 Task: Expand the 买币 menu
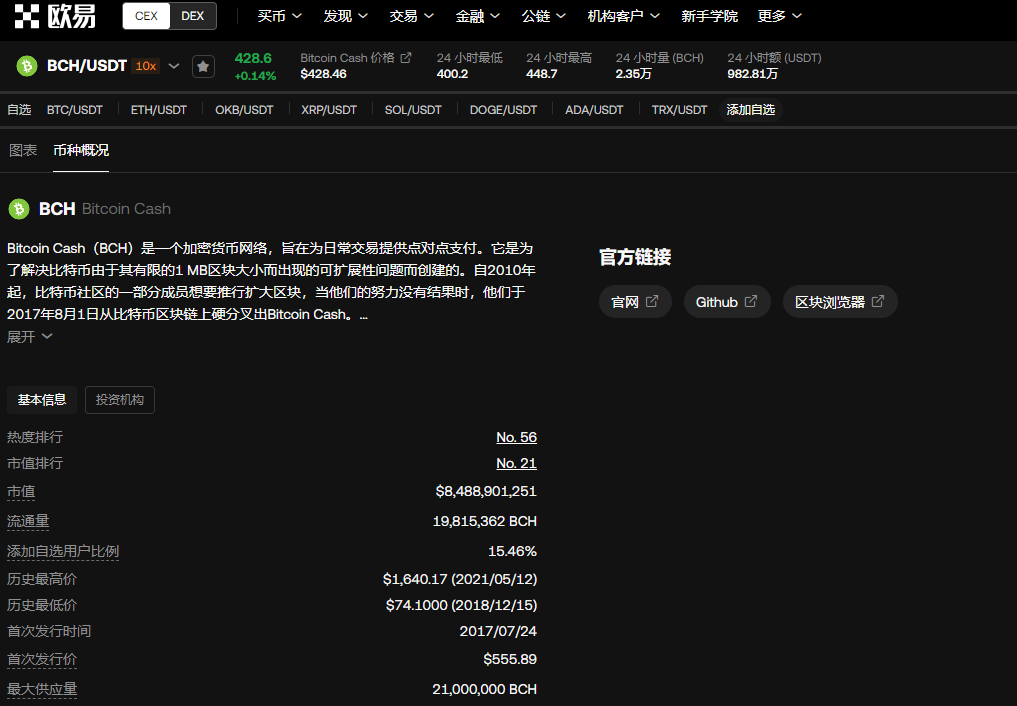[280, 16]
